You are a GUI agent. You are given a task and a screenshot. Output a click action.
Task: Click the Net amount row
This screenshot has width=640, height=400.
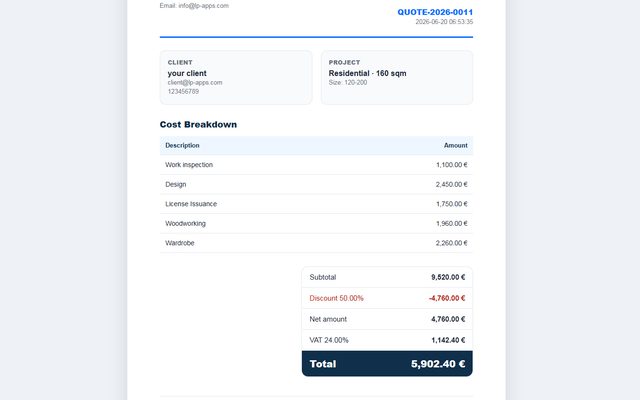[387, 319]
